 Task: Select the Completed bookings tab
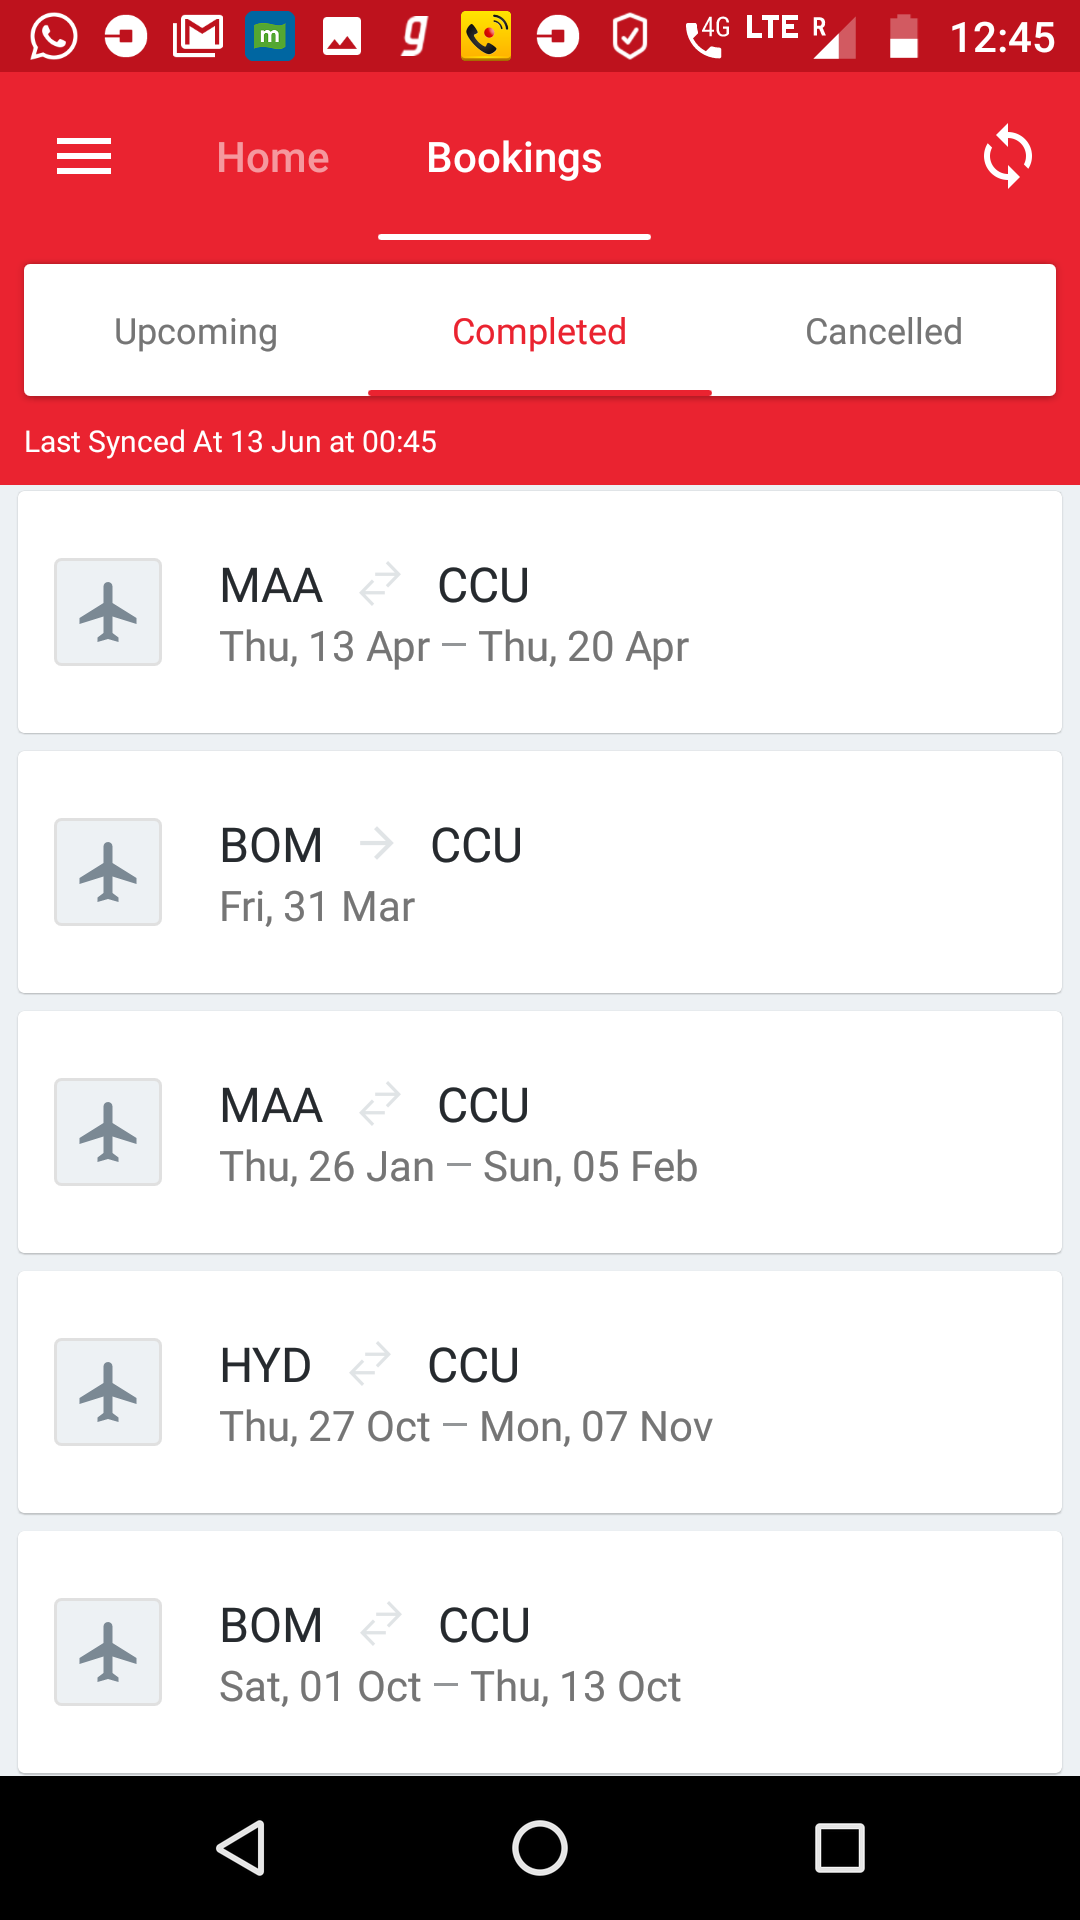[540, 331]
